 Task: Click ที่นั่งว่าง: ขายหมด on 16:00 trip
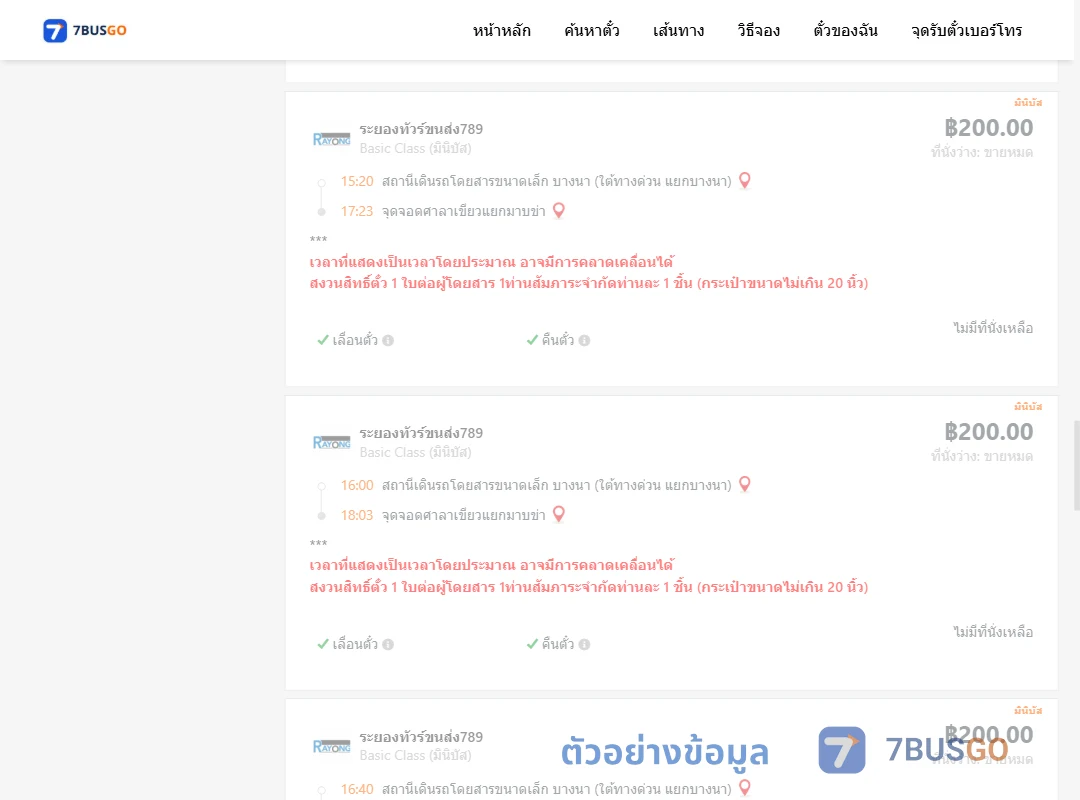(x=982, y=456)
